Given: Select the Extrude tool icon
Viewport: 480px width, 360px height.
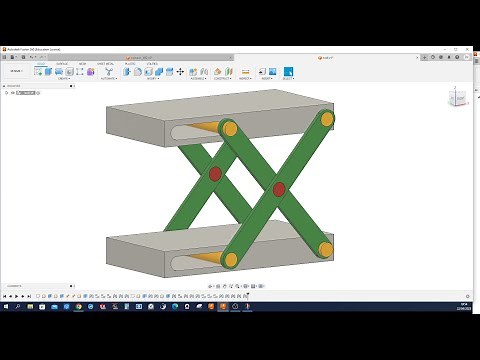Looking at the screenshot, I should click(x=49, y=71).
